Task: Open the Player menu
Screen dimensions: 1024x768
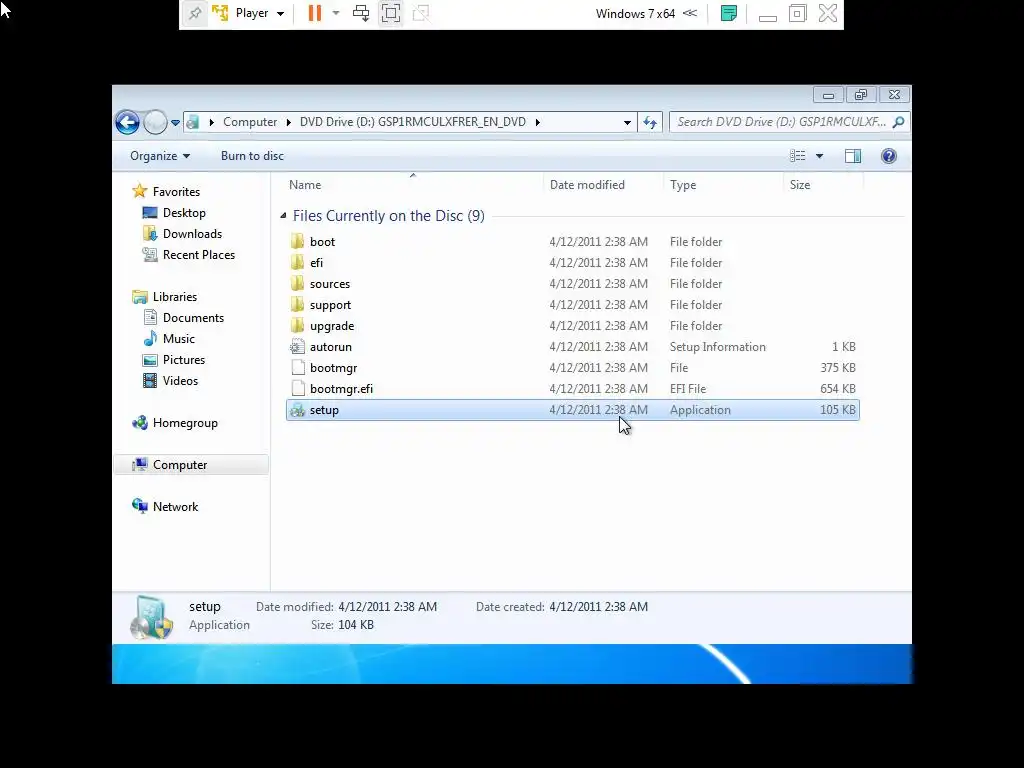Action: pyautogui.click(x=259, y=13)
